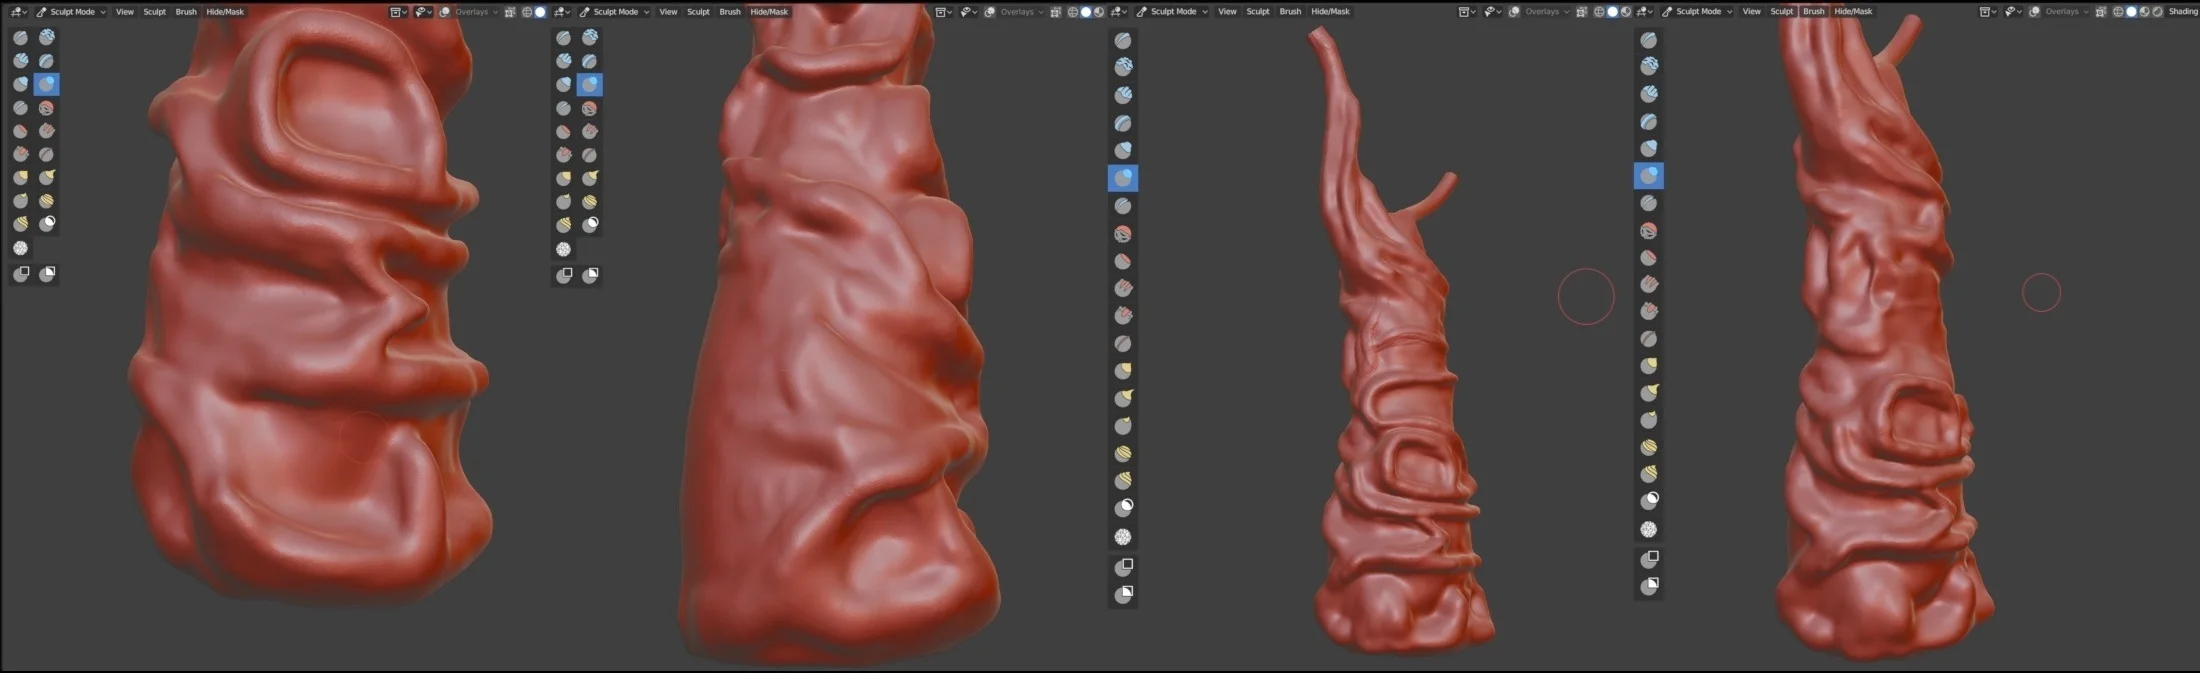
Task: Click the active Blob brush in leftmost viewport
Action: pyautogui.click(x=47, y=84)
